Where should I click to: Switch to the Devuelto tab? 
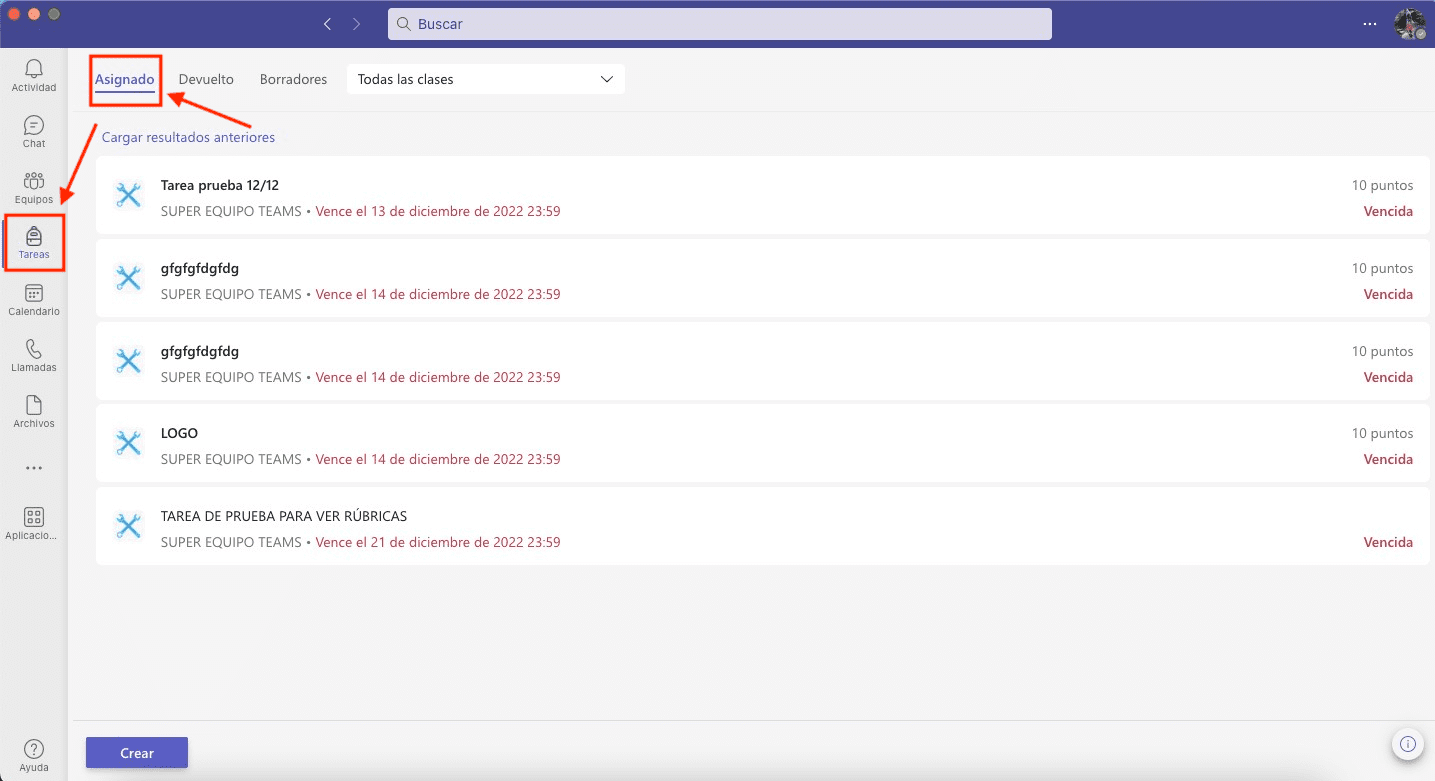[x=206, y=79]
